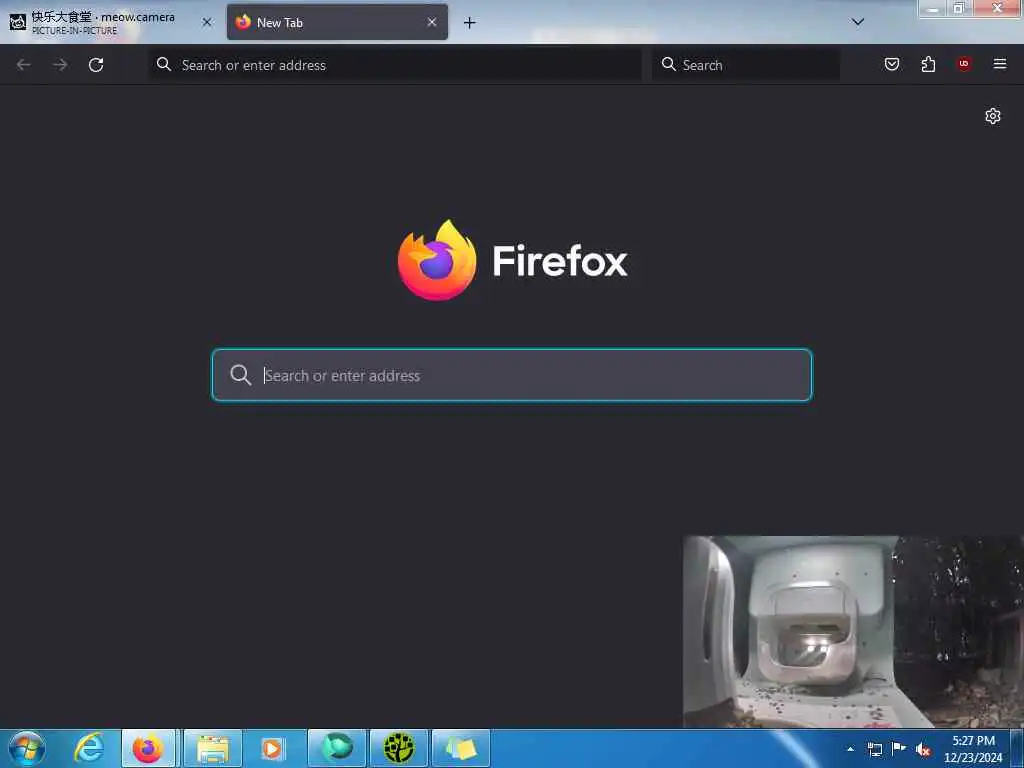Open the yellow sticky notes taskbar icon
The width and height of the screenshot is (1024, 768).
tap(461, 748)
